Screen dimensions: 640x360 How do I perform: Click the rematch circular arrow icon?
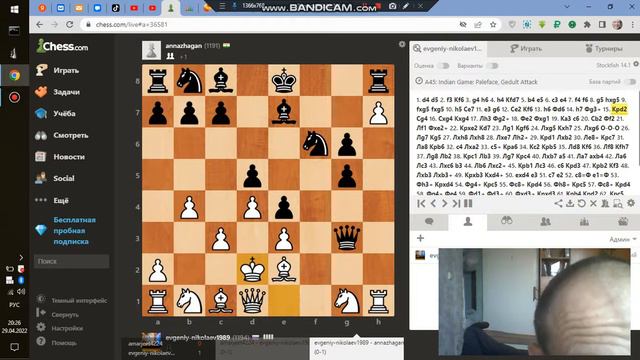(x=582, y=203)
